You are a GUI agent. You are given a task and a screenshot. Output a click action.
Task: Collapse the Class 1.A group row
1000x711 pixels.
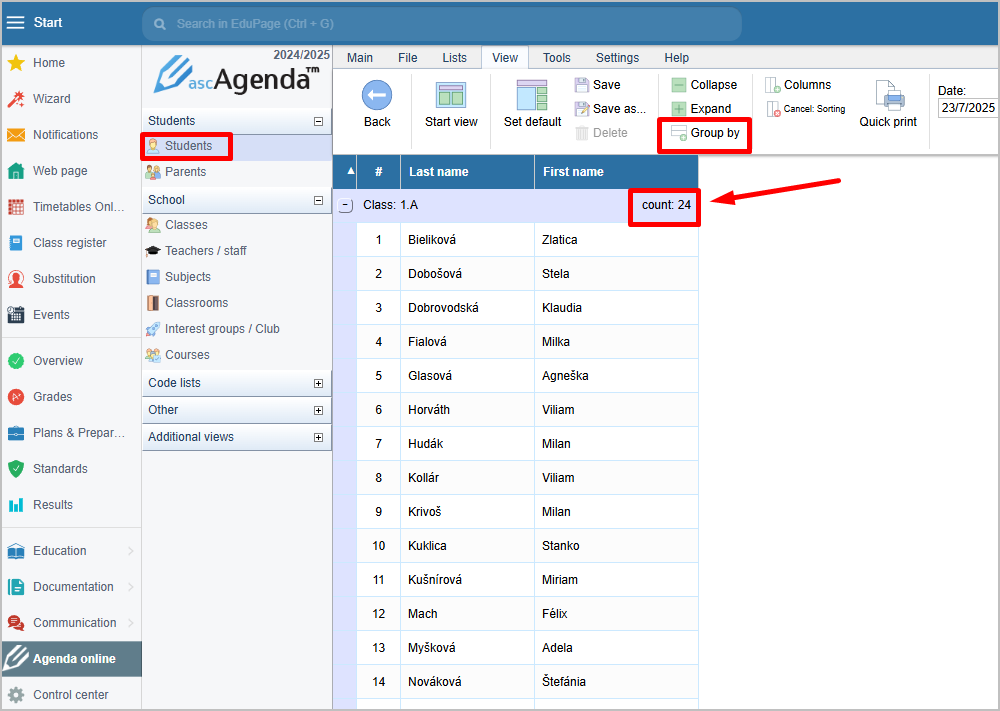point(345,205)
